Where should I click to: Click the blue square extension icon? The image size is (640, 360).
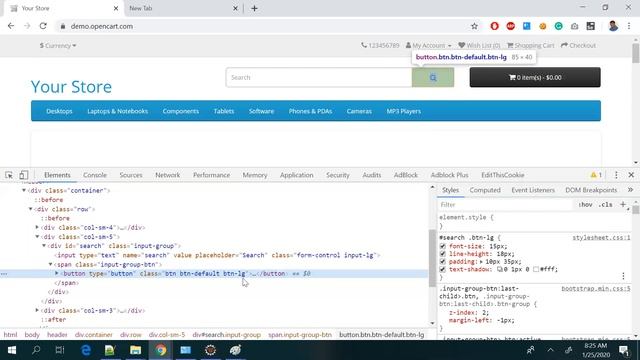click(x=527, y=26)
